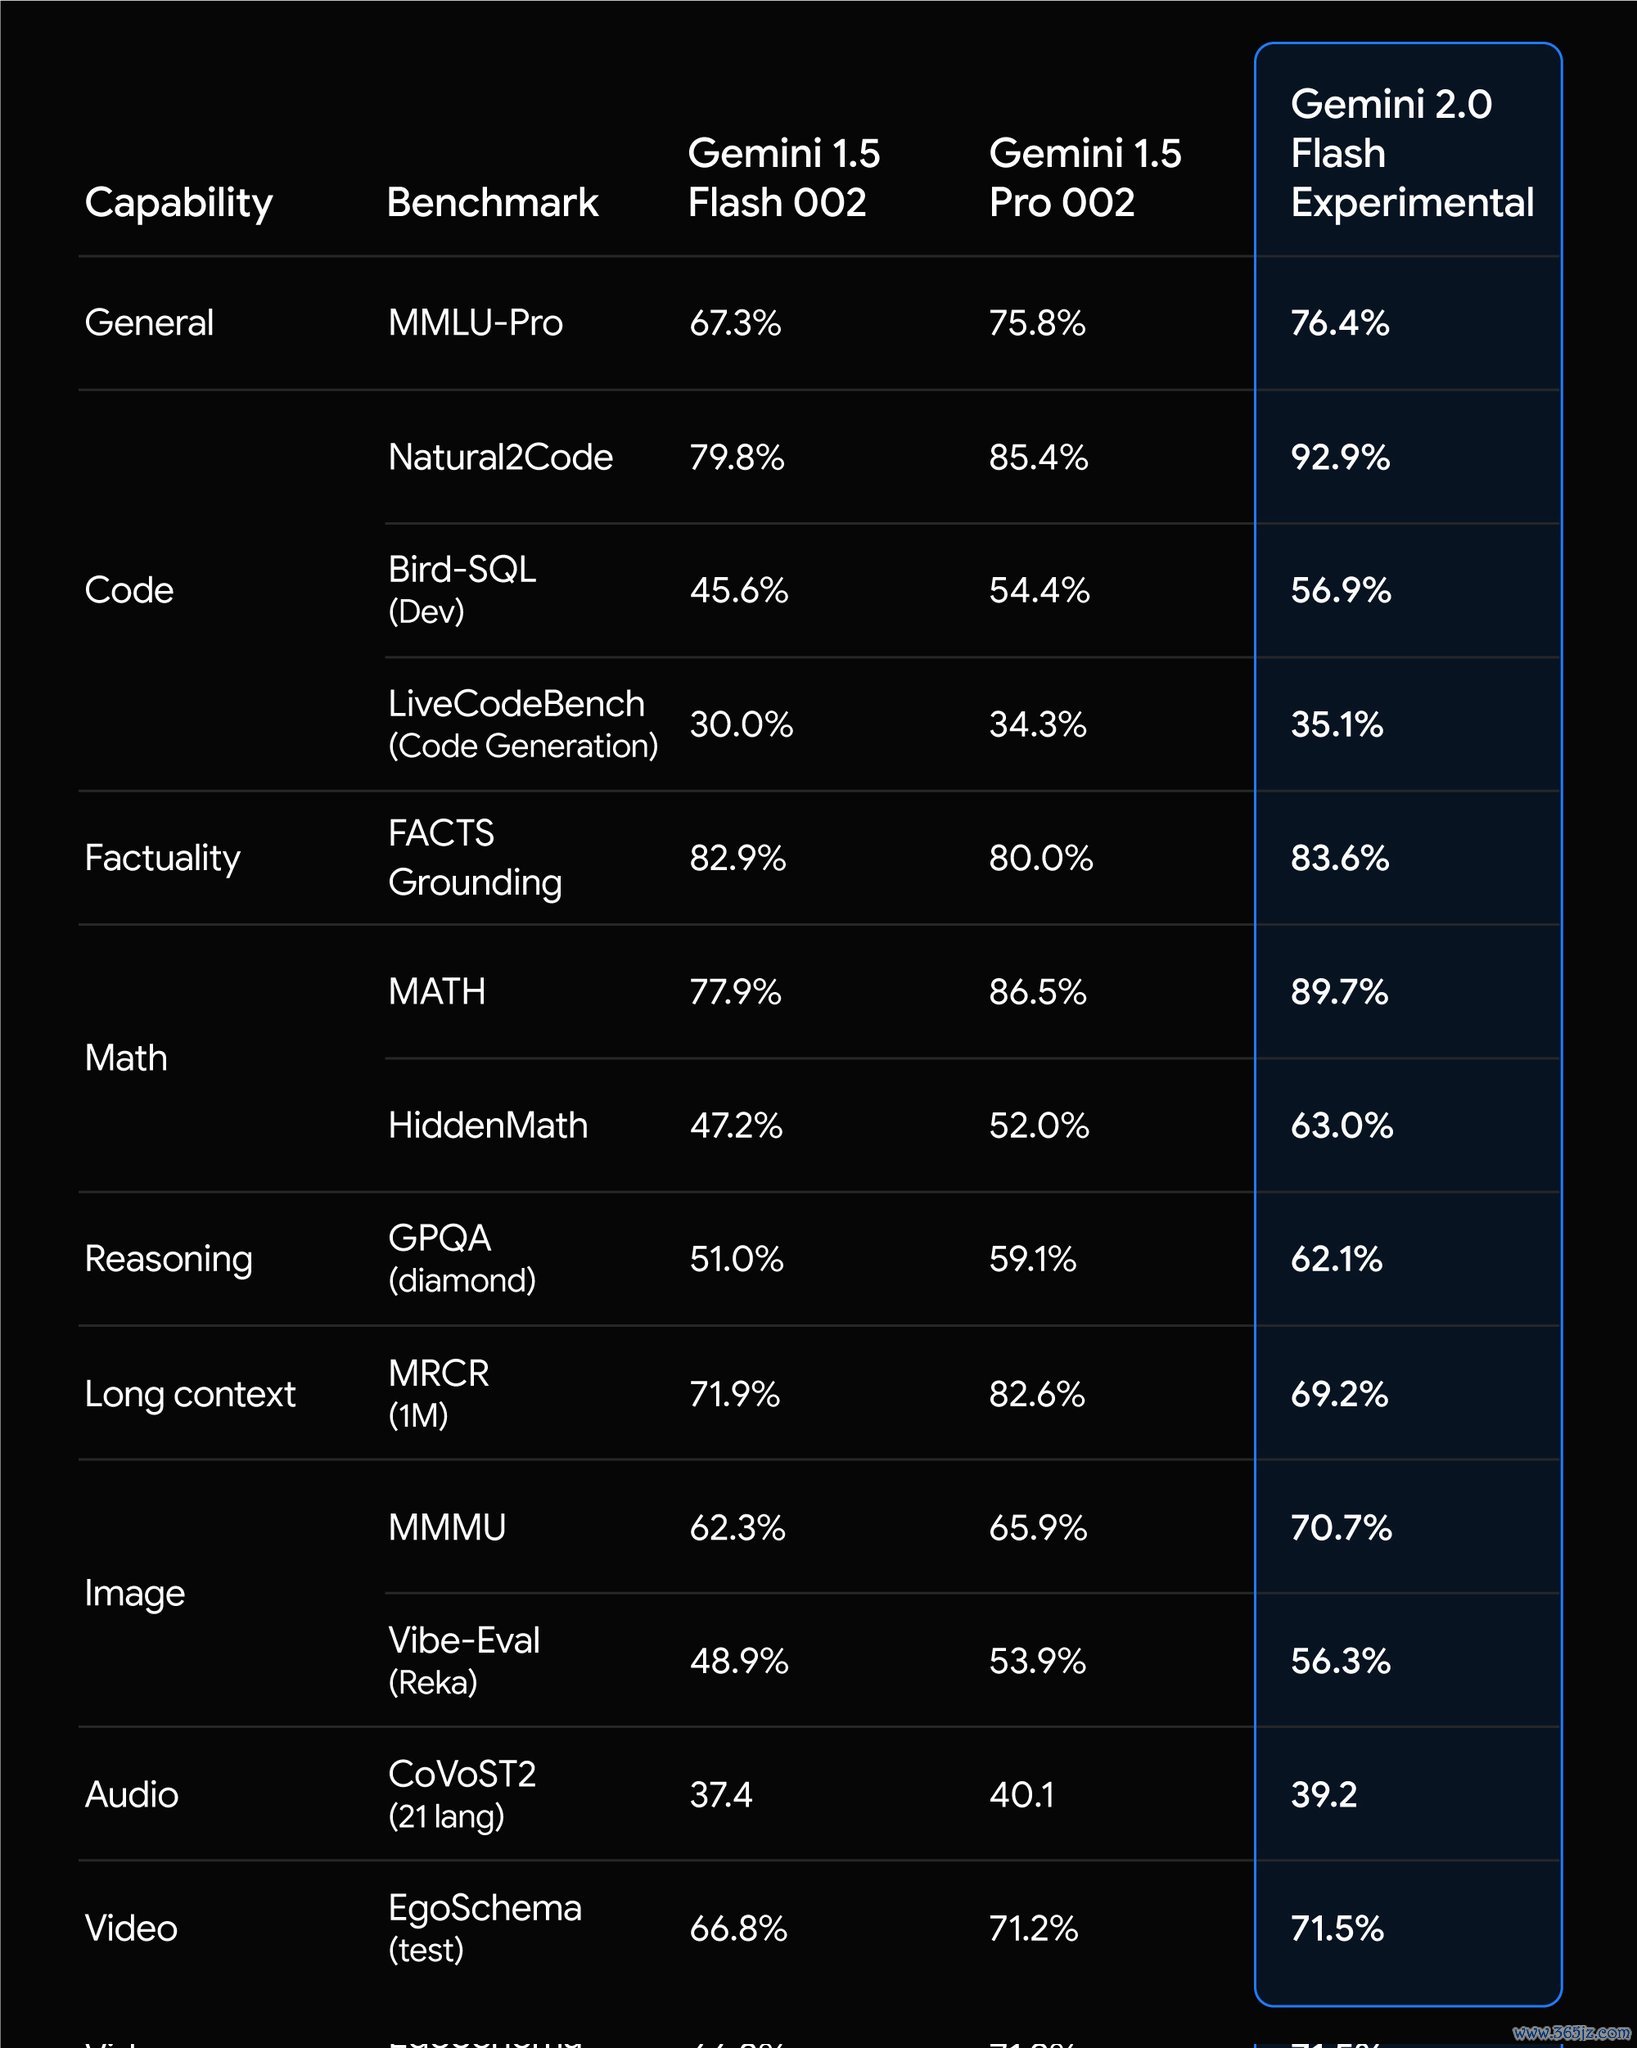Click the Natural2Code benchmark label

tap(500, 457)
